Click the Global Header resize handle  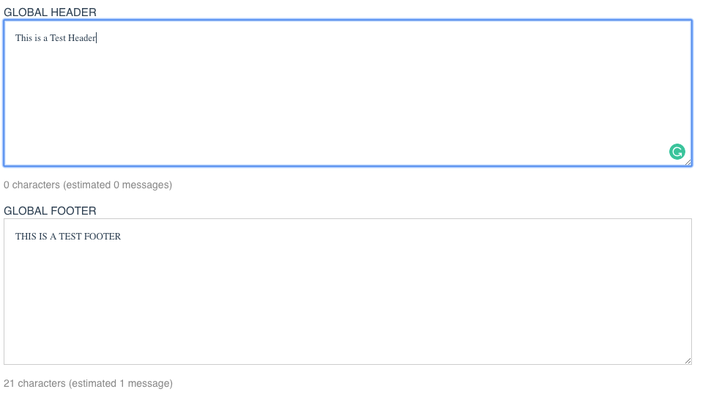tap(688, 162)
